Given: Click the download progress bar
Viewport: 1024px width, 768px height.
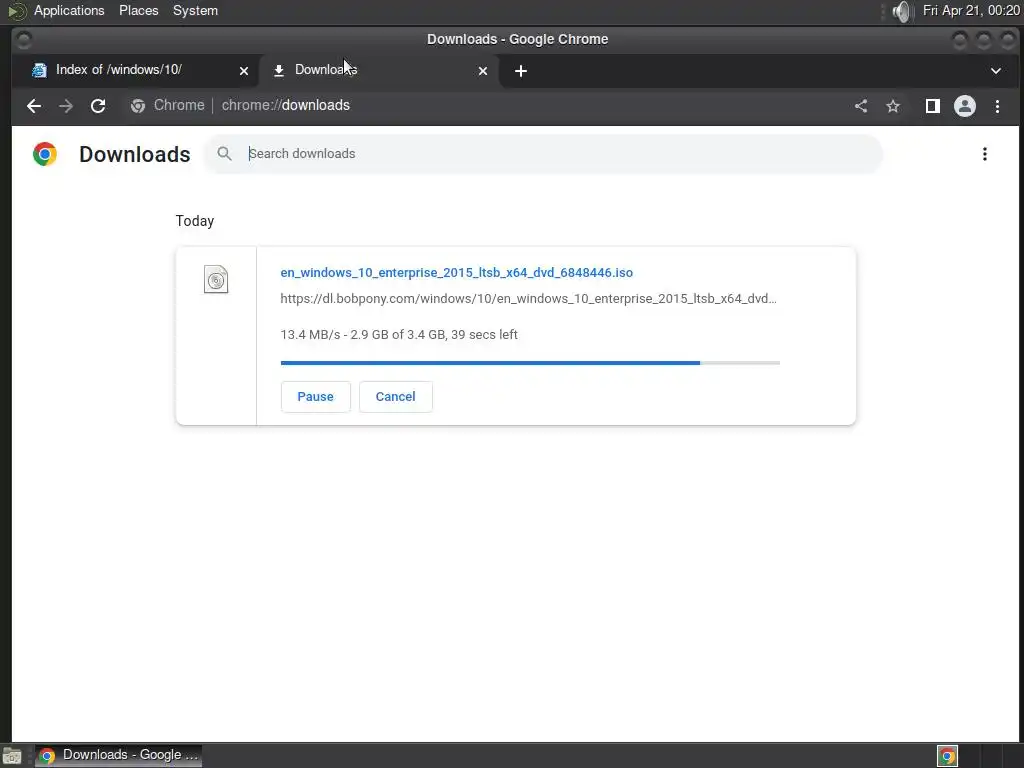Looking at the screenshot, I should tap(530, 362).
